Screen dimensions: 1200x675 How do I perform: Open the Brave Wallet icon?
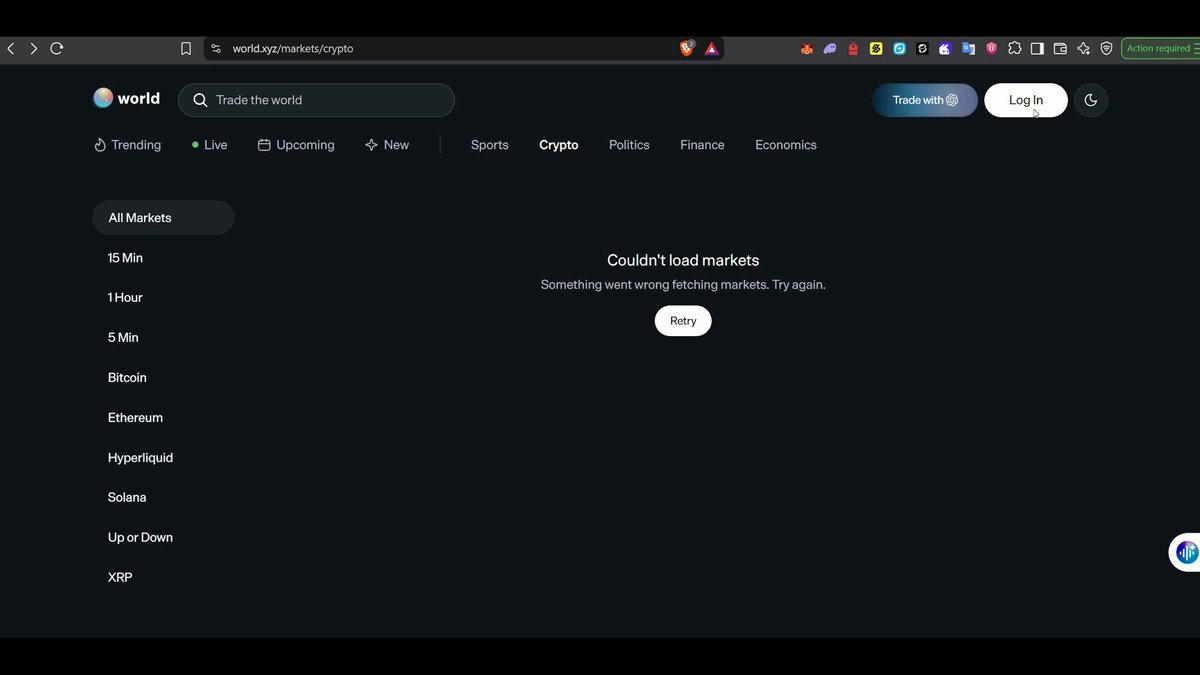(1060, 48)
